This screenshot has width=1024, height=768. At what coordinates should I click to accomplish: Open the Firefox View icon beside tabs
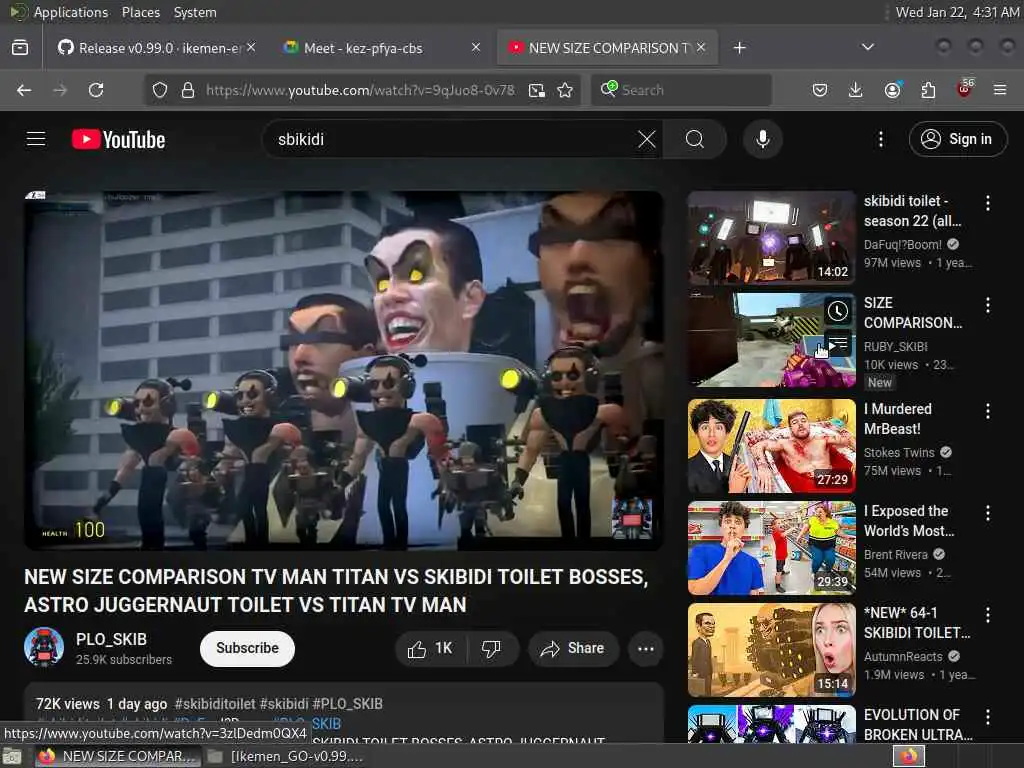[20, 48]
